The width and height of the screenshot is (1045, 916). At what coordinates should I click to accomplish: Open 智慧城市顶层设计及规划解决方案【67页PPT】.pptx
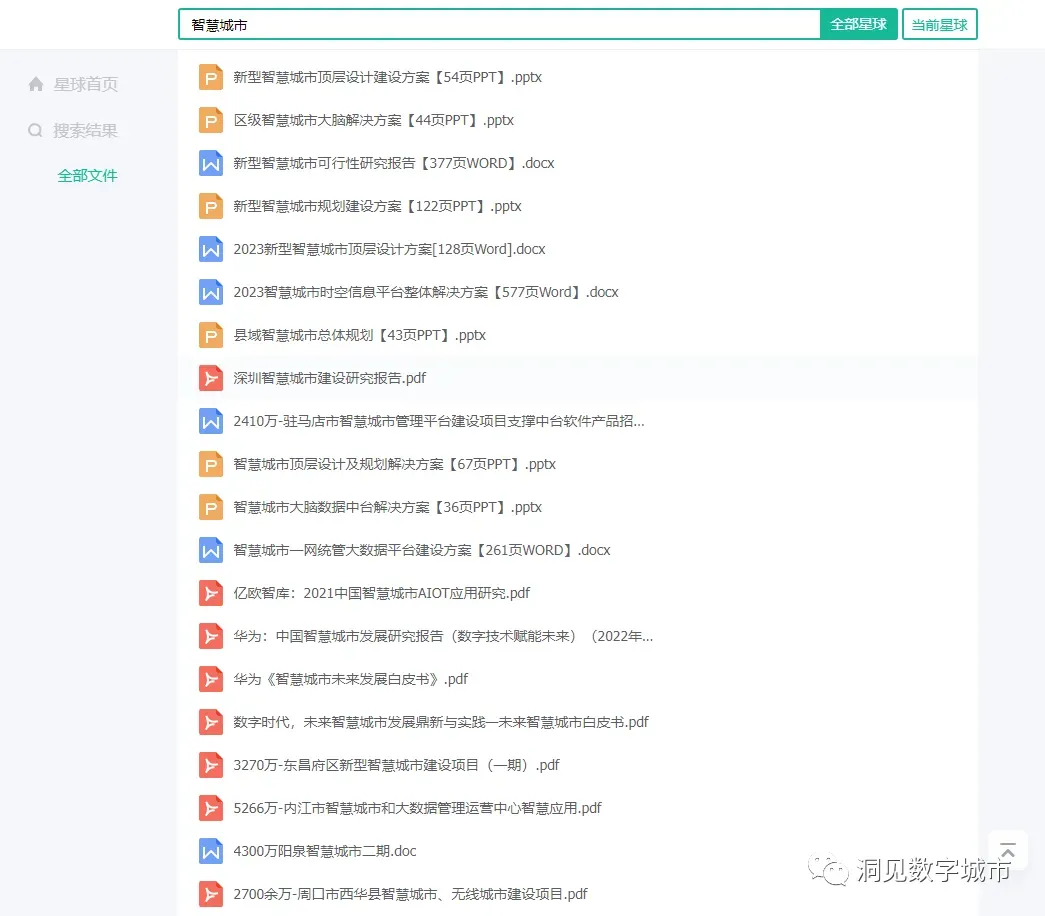click(x=395, y=464)
